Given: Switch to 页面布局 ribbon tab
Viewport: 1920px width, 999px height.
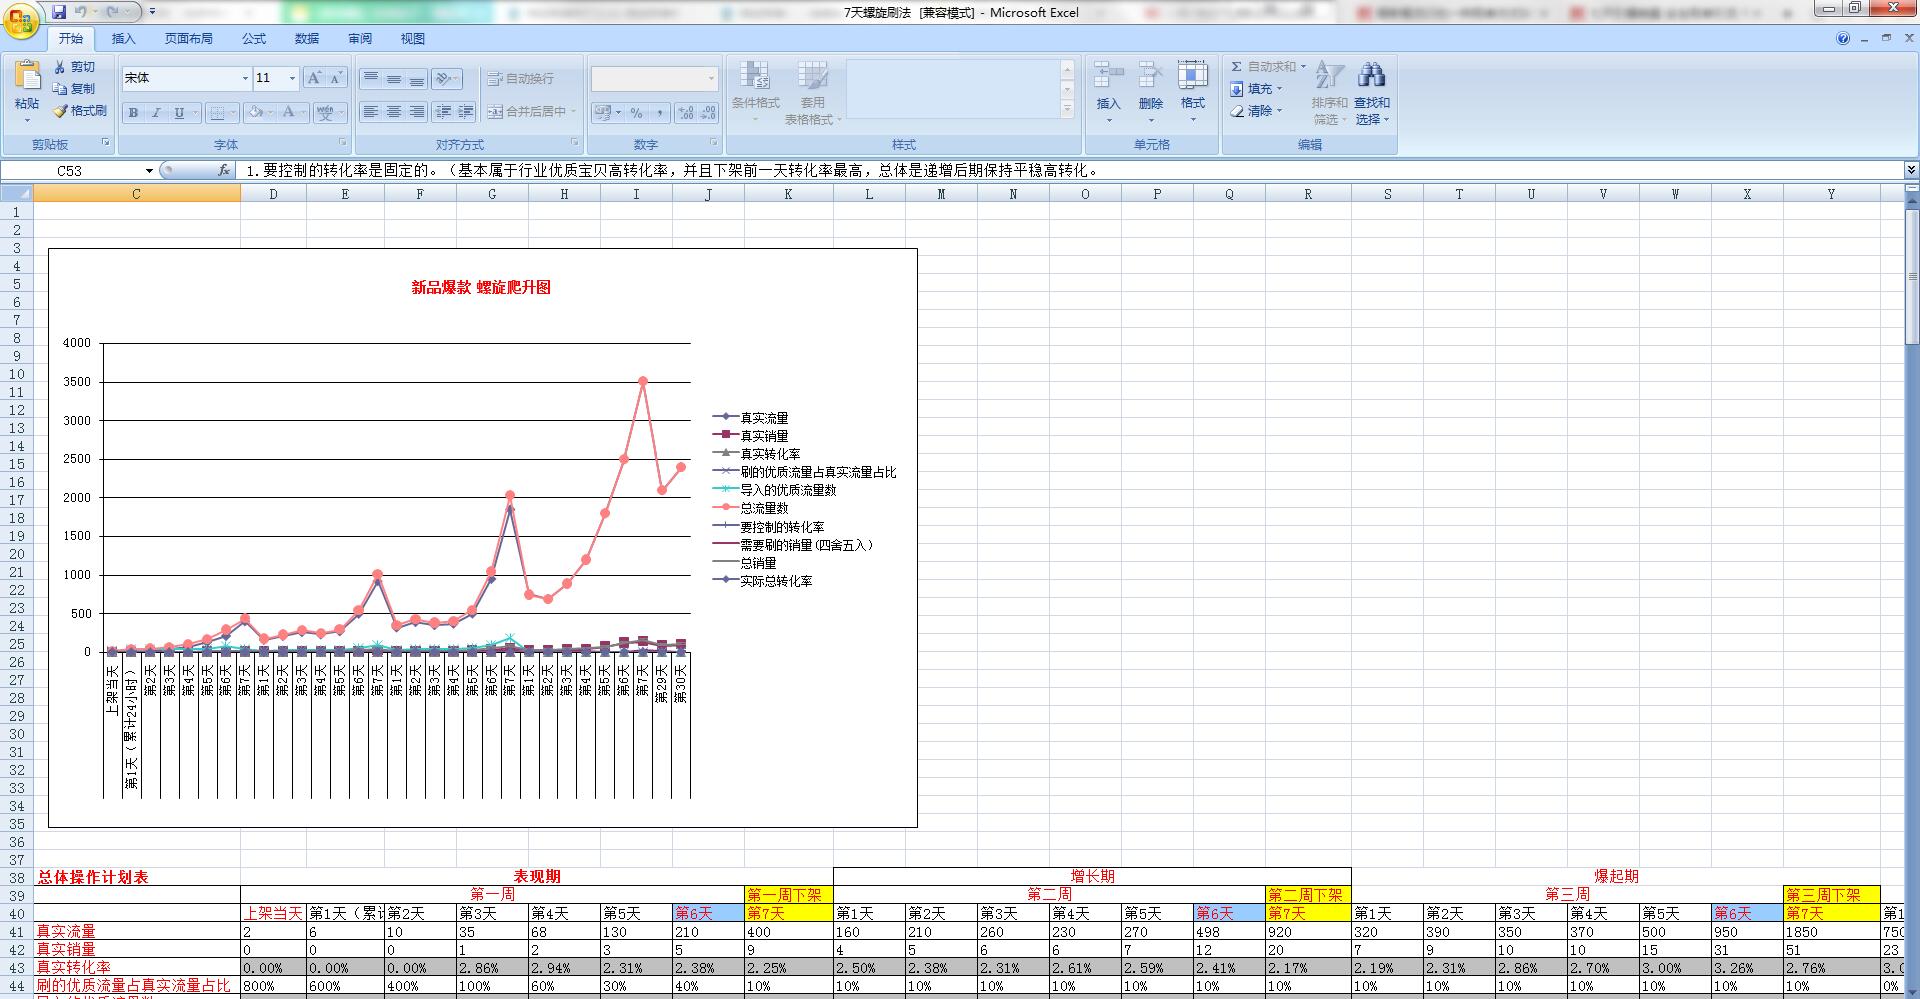Looking at the screenshot, I should (x=188, y=39).
